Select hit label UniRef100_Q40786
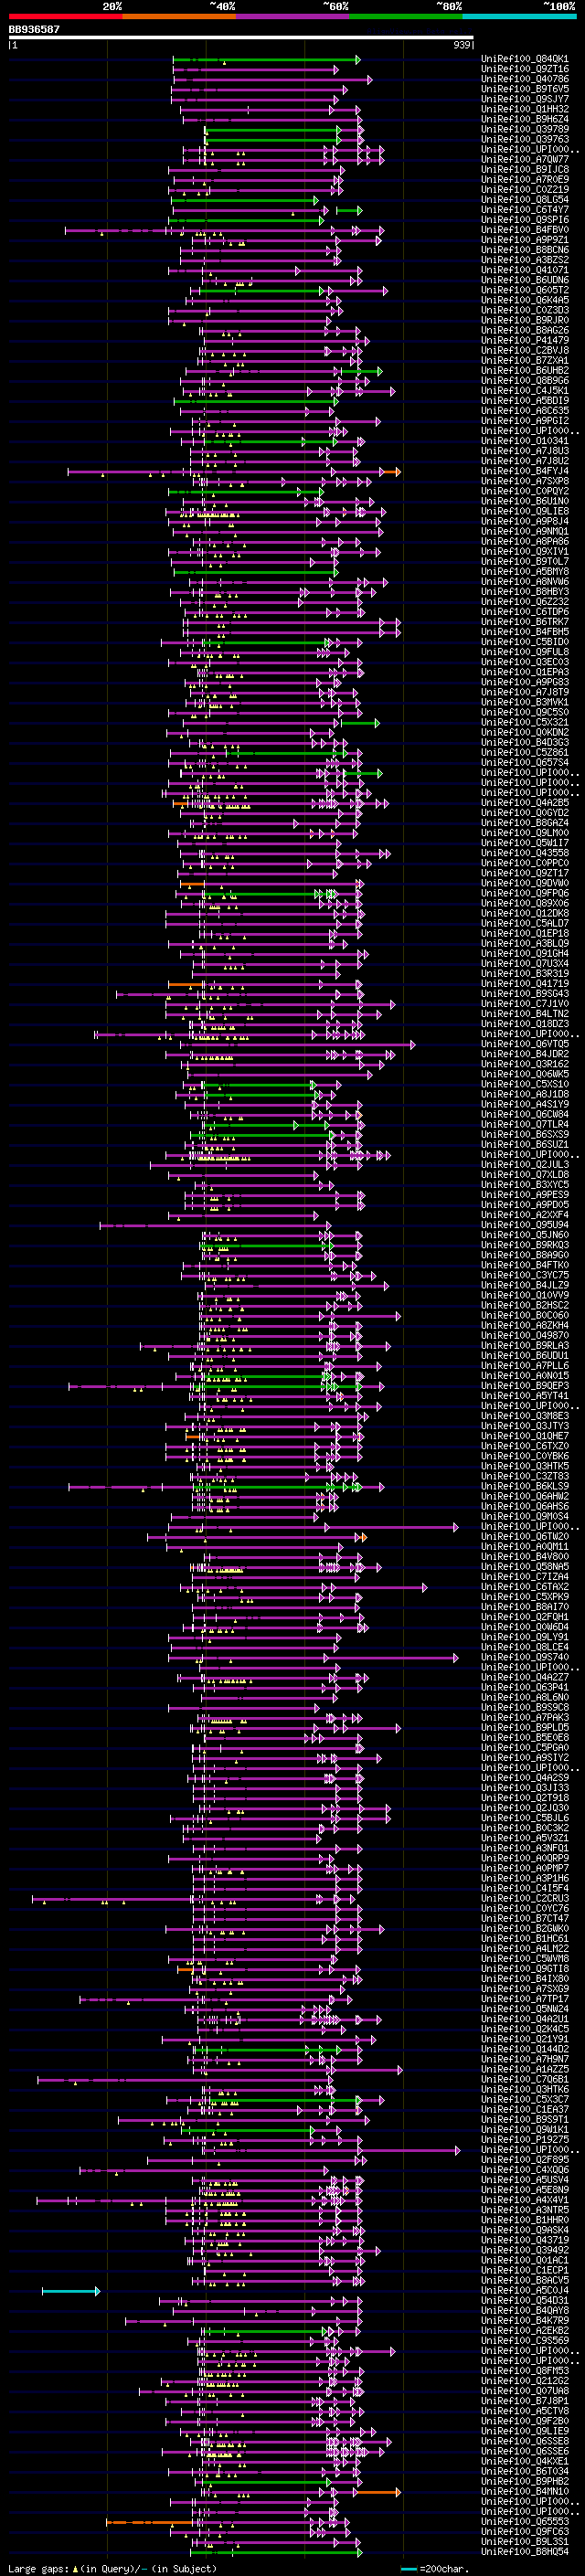Viewport: 585px width, 2576px height. coord(525,79)
